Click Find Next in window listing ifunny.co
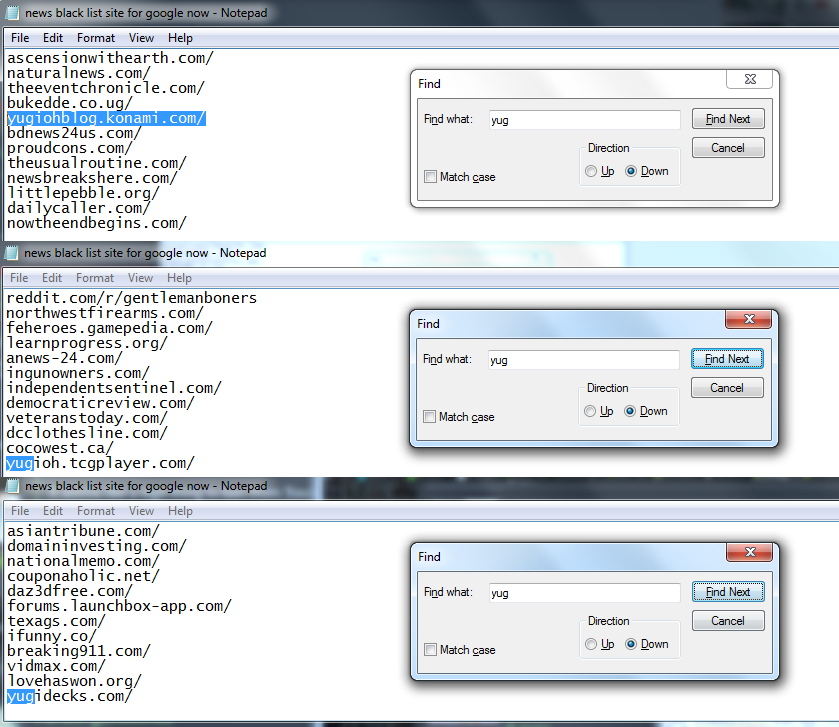Screen dimensions: 839x727 728,592
